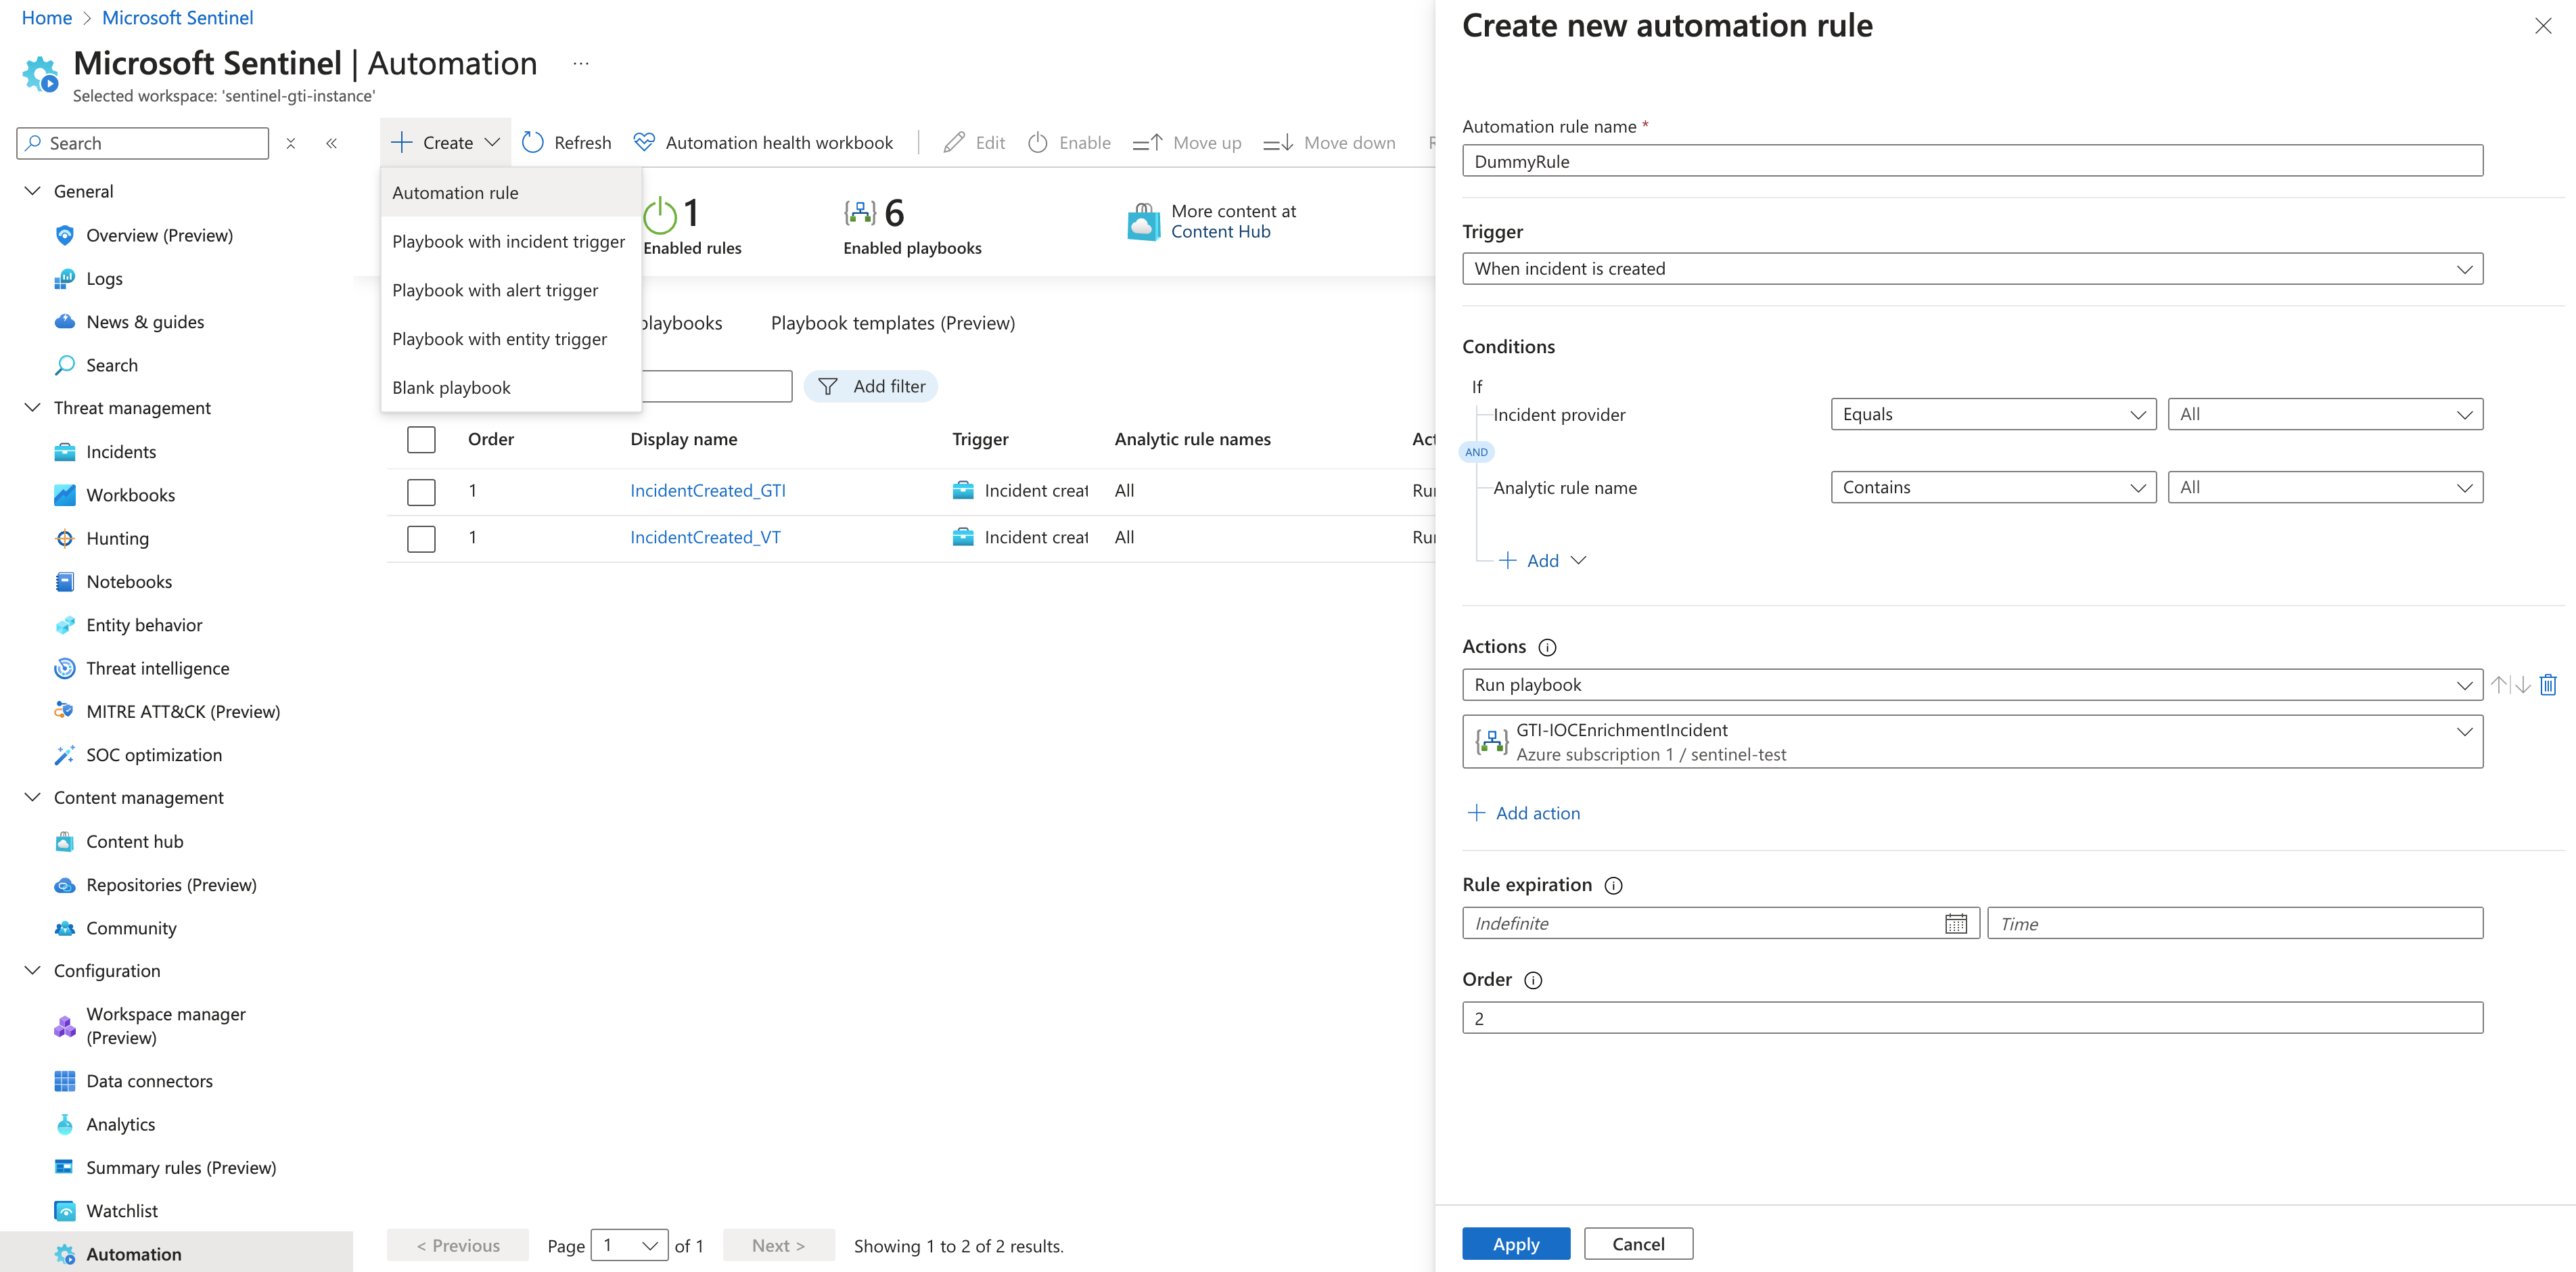Open the Analytic rule name 'All' value dropdown
Screen dimensions: 2576x1272
(x=2325, y=487)
